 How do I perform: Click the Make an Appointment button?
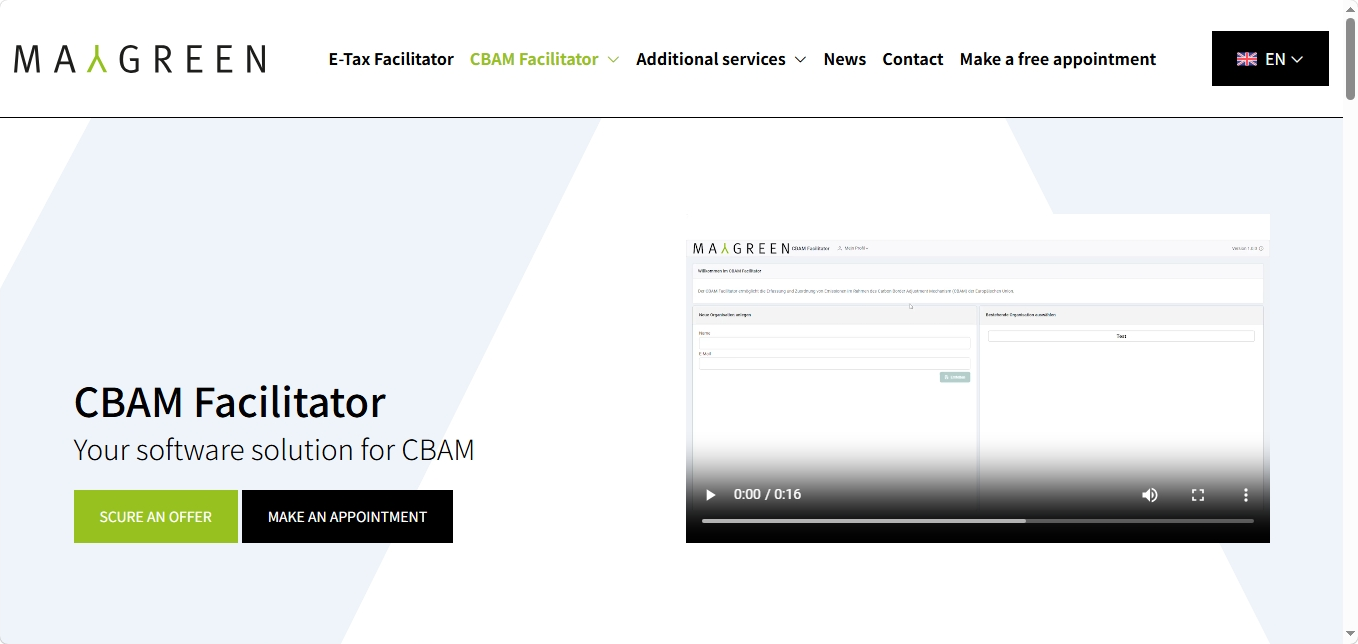coord(347,517)
